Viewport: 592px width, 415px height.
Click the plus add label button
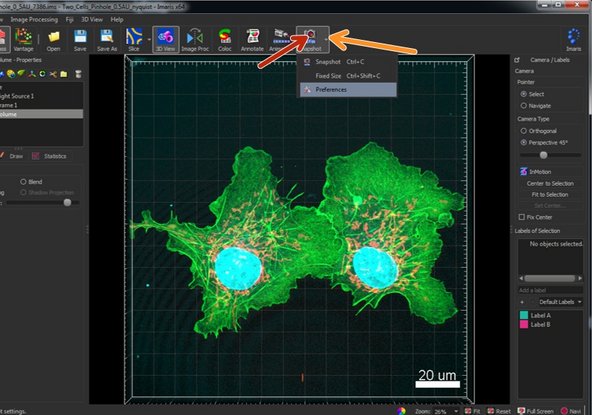point(522,302)
